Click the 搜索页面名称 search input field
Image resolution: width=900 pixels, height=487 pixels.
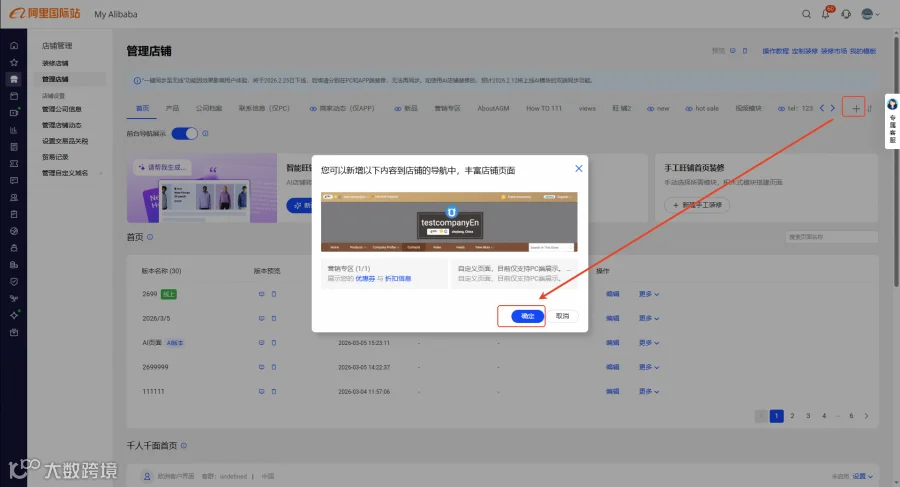pyautogui.click(x=831, y=237)
